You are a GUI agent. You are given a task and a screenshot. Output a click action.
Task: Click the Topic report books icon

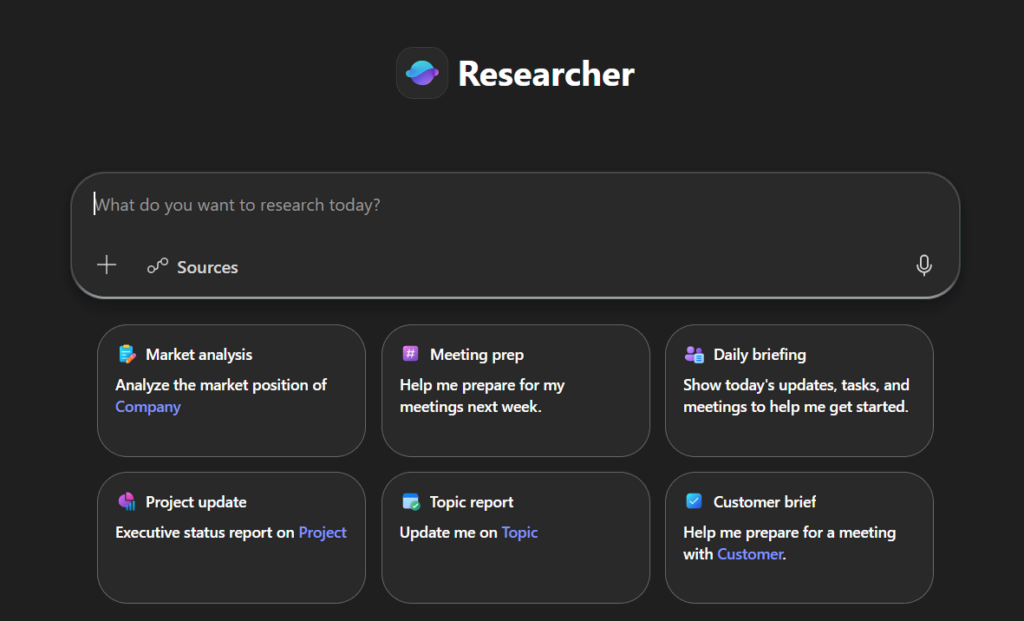(x=410, y=501)
